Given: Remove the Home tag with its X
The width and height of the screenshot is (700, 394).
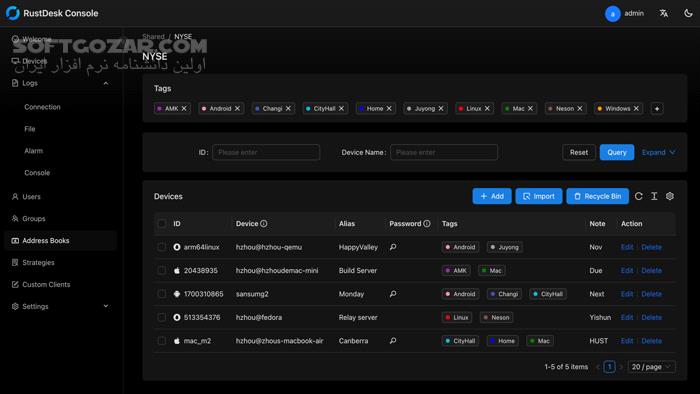Looking at the screenshot, I should click(389, 108).
